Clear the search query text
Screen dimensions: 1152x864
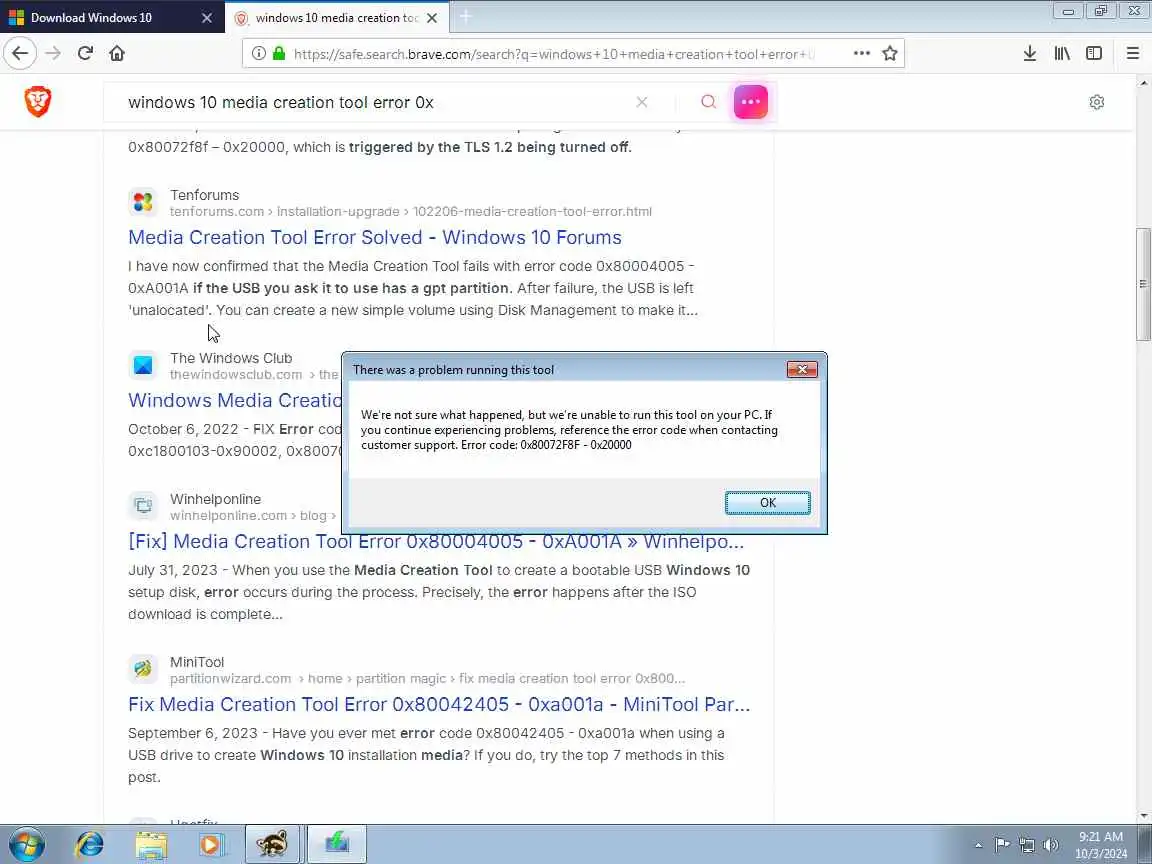641,102
